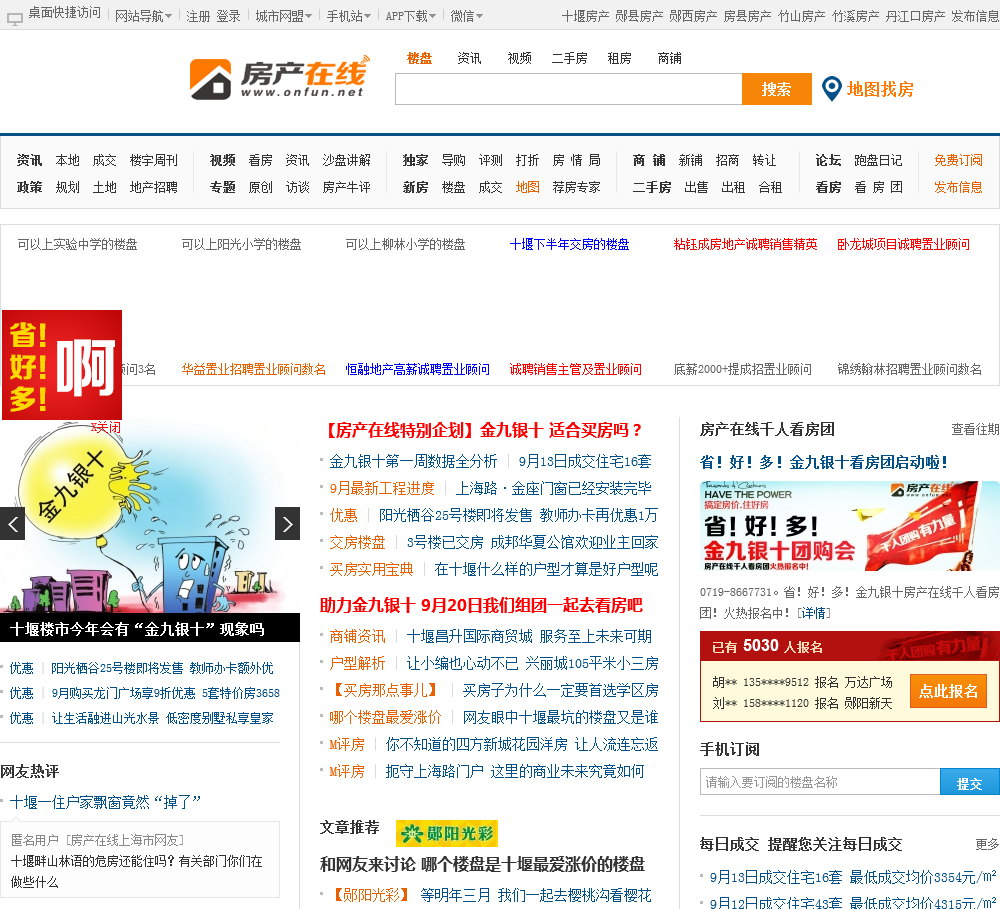The width and height of the screenshot is (1000, 909).
Task: Click the main search input field
Action: [569, 89]
